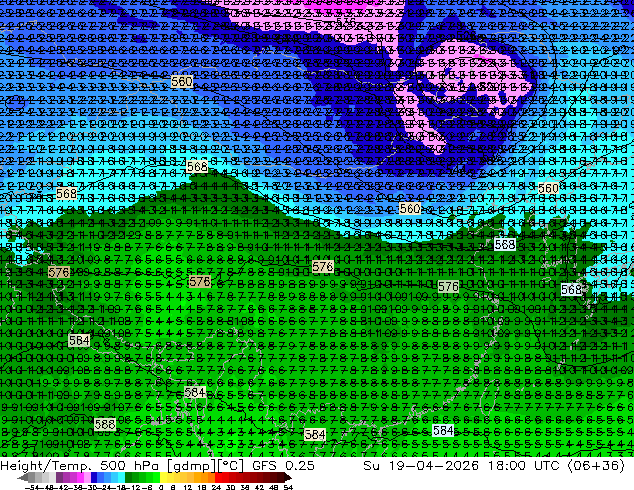This screenshot has width=634, height=490.
Task: Click the "[°C]" temperature unit label
Action: (x=231, y=466)
